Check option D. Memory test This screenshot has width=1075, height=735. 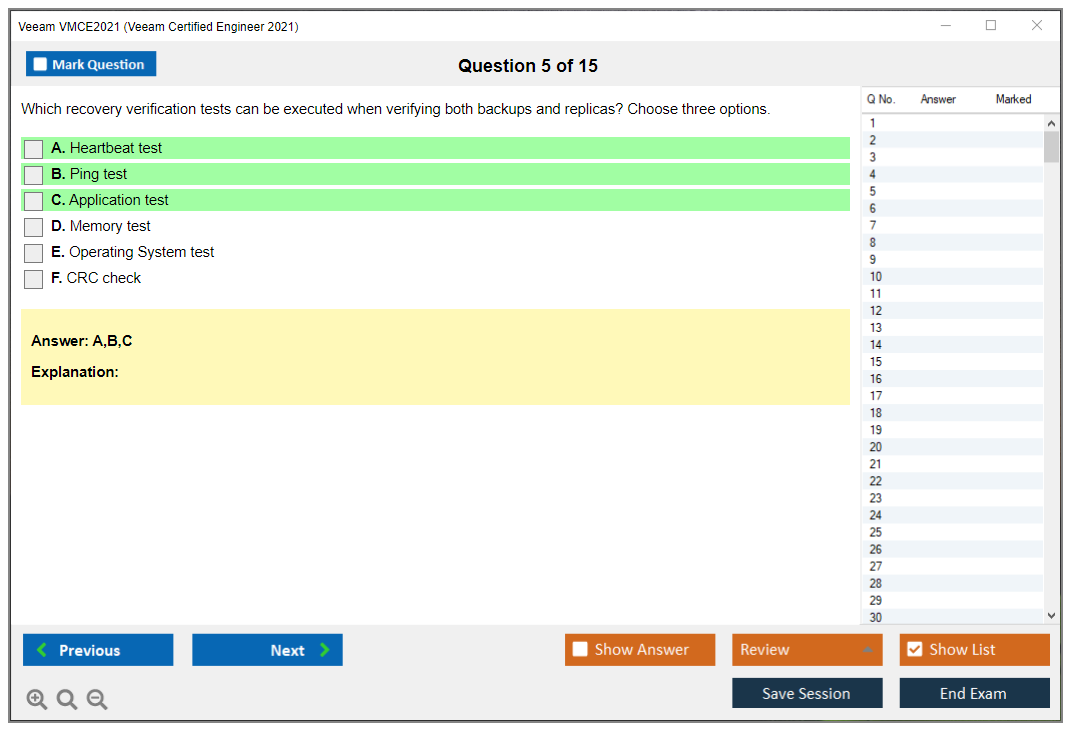pos(34,227)
